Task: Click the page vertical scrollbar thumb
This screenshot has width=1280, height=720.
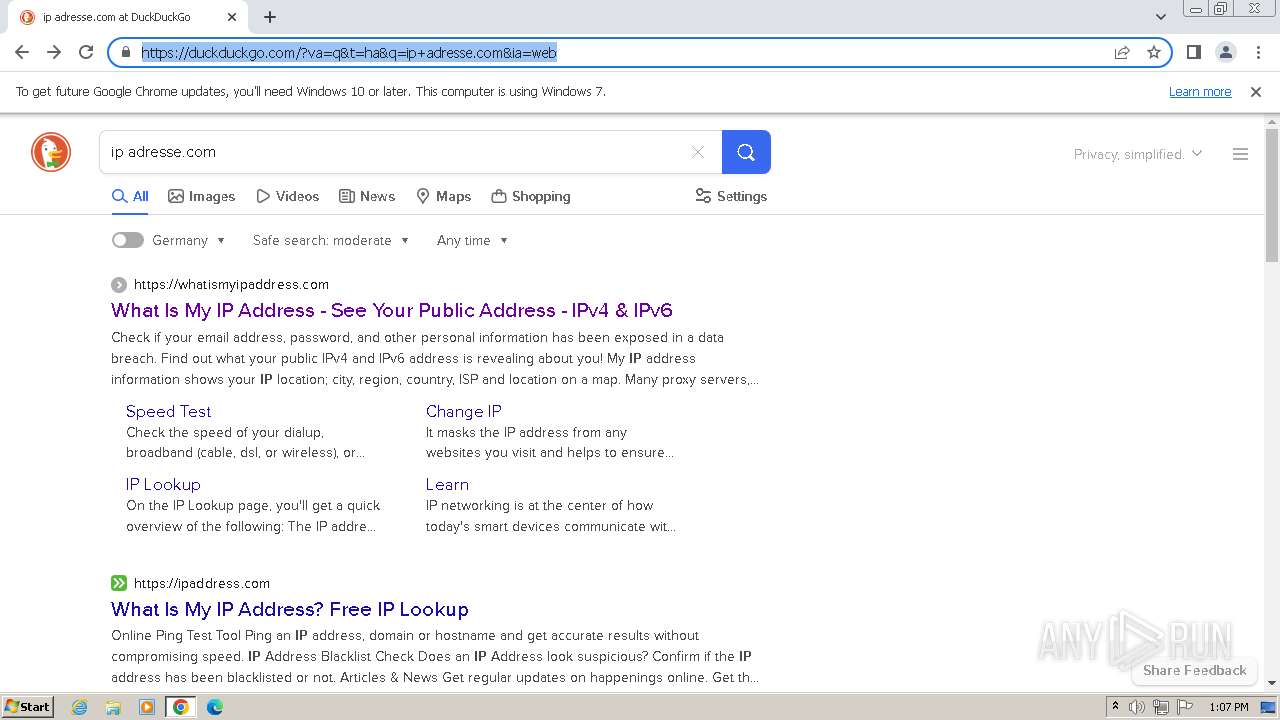Action: click(x=1272, y=195)
